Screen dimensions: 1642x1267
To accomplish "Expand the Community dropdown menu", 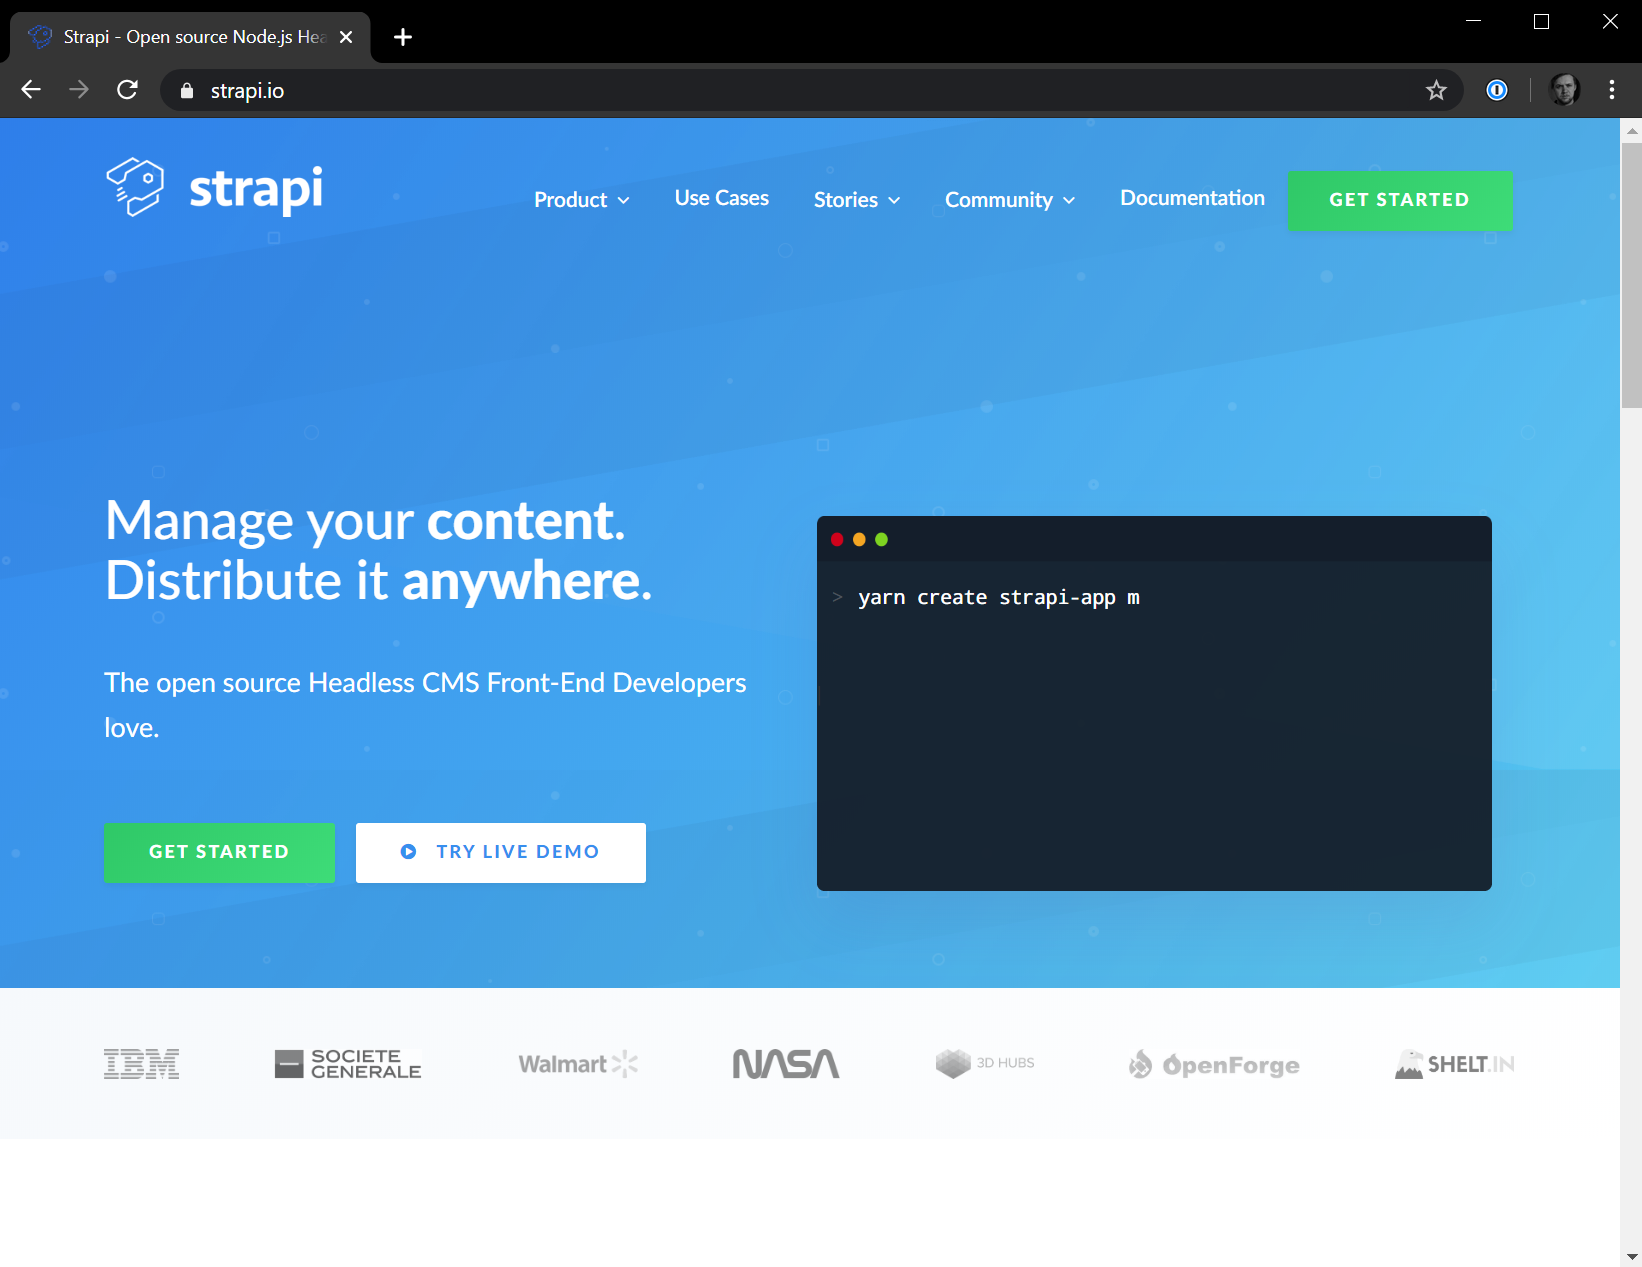I will click(x=1010, y=200).
